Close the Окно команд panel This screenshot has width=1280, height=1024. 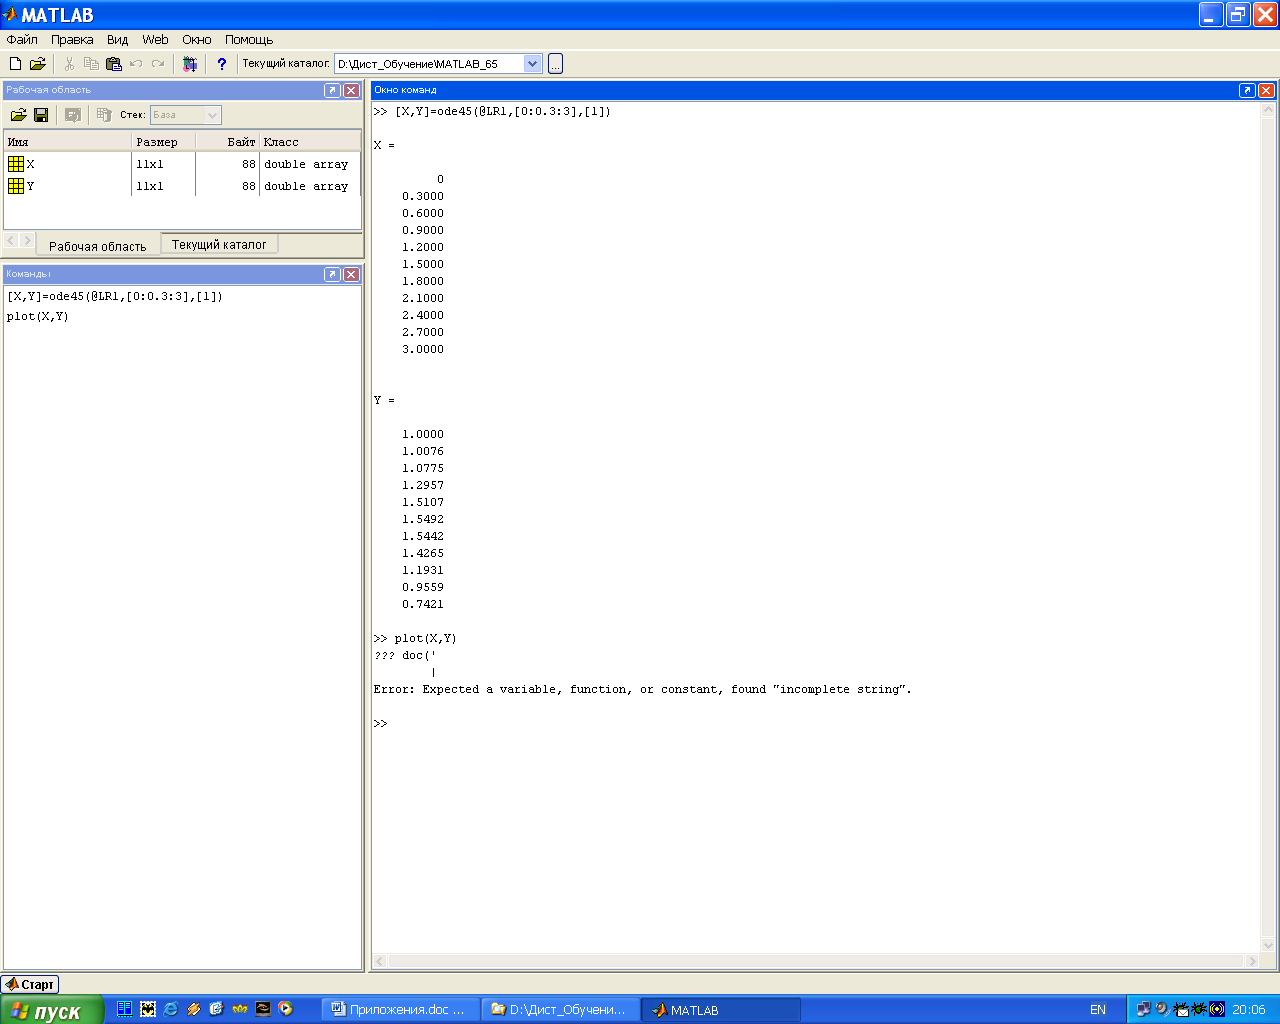[1266, 90]
